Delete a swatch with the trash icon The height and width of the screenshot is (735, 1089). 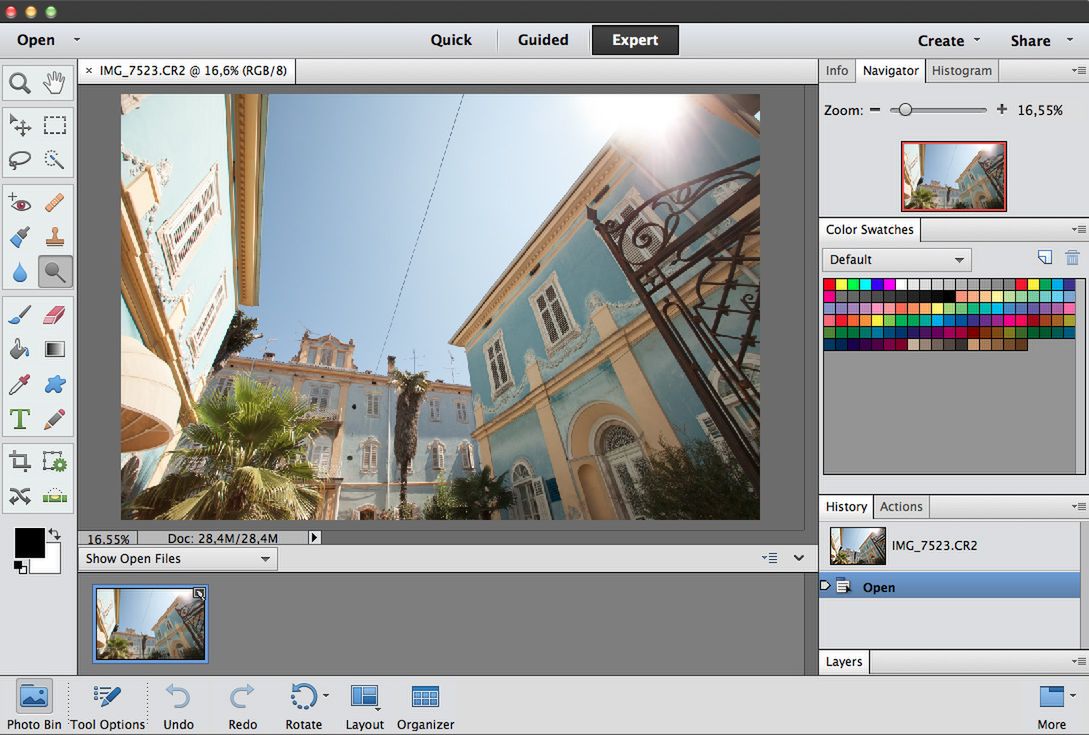point(1072,257)
